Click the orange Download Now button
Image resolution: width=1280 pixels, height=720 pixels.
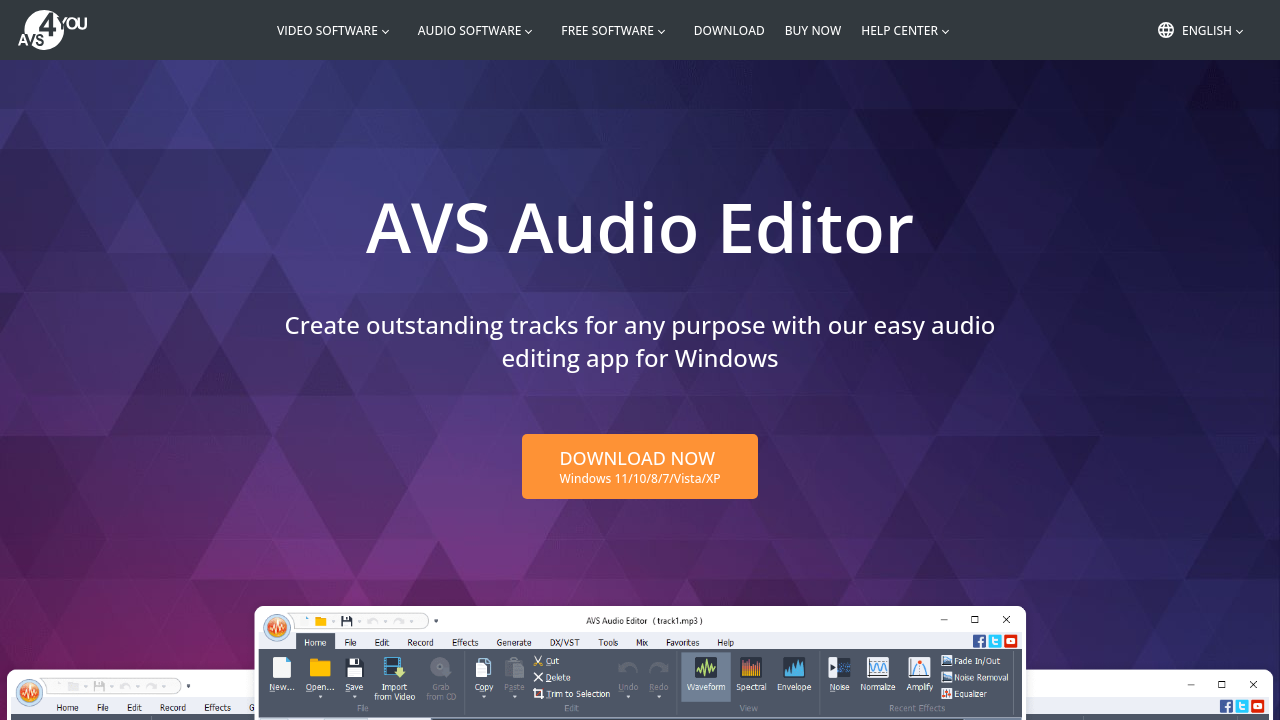click(x=640, y=466)
